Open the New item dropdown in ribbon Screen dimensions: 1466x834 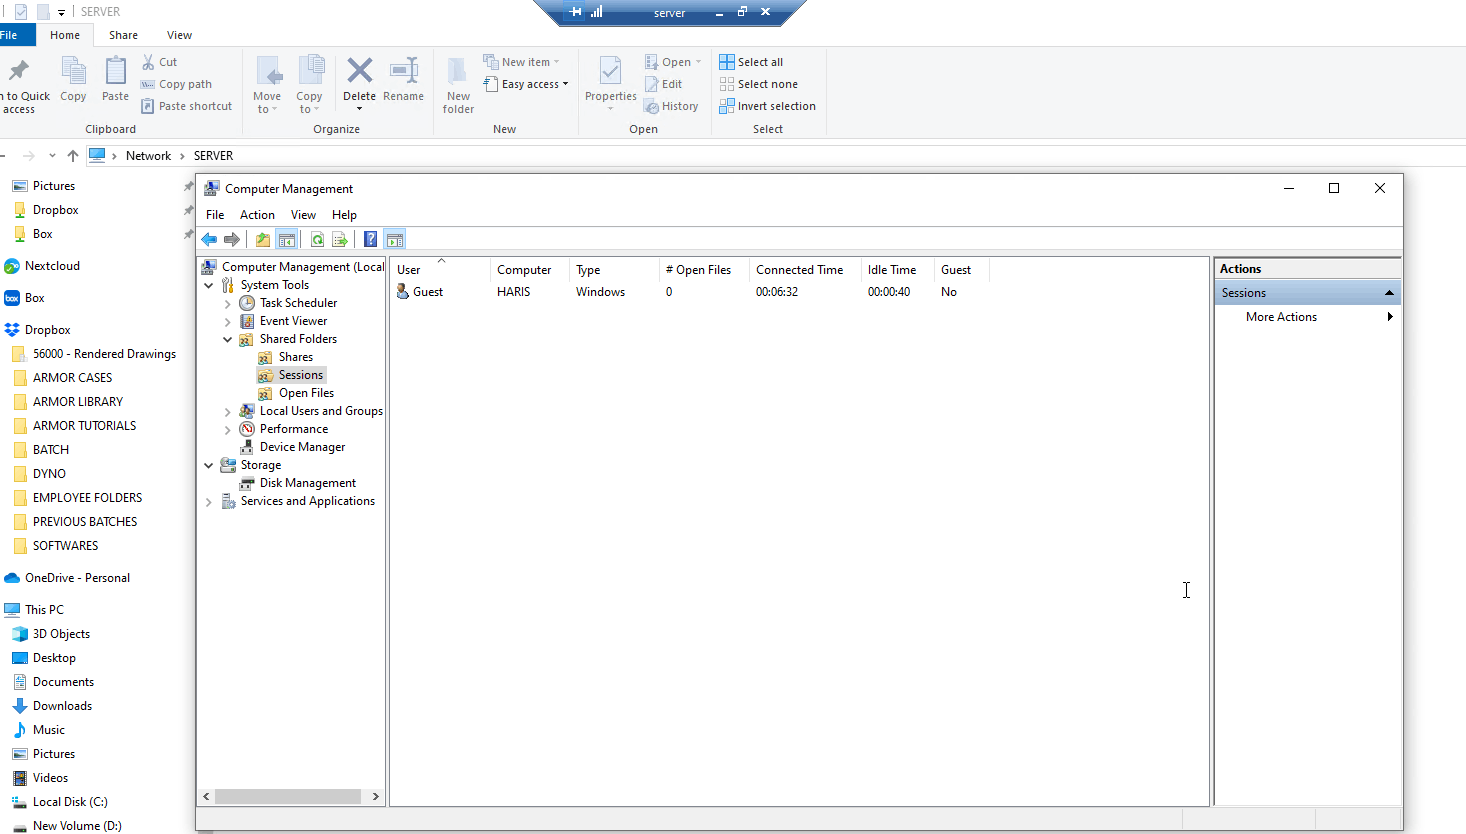521,62
